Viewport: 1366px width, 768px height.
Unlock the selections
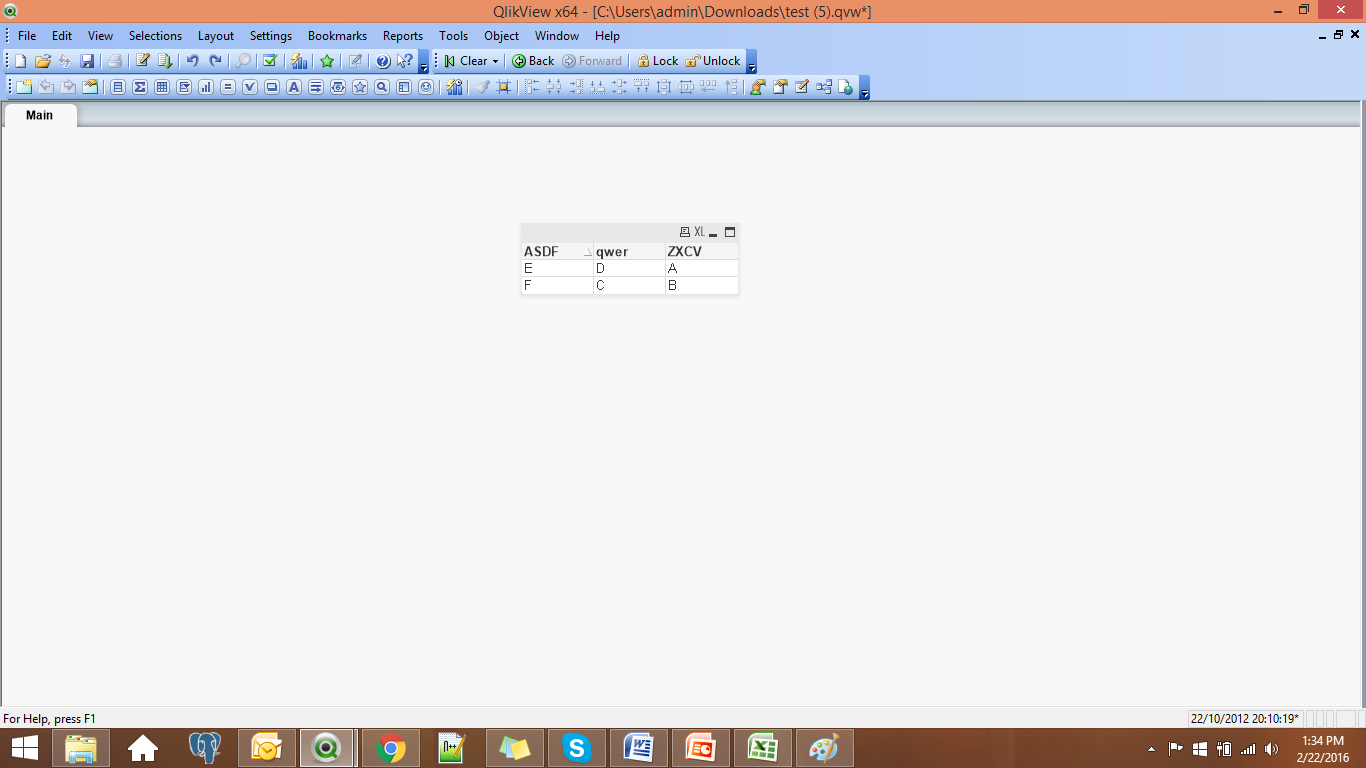point(713,61)
